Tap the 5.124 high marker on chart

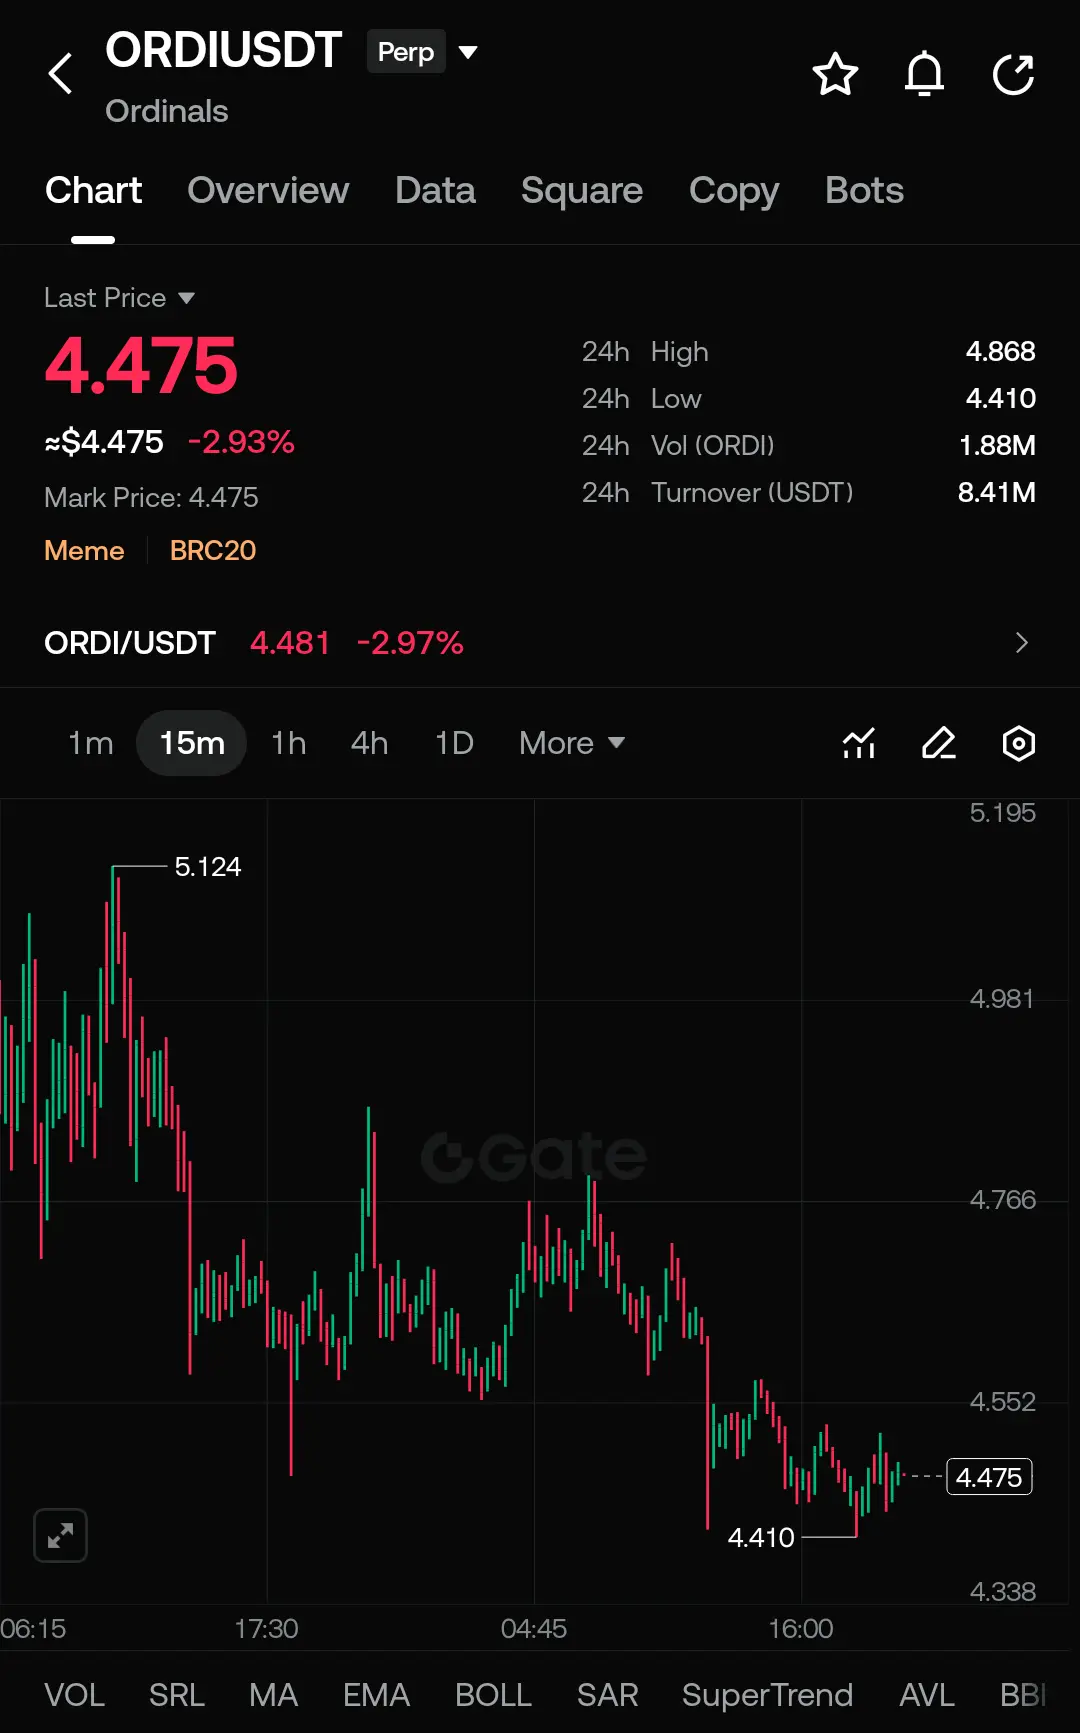pos(208,867)
